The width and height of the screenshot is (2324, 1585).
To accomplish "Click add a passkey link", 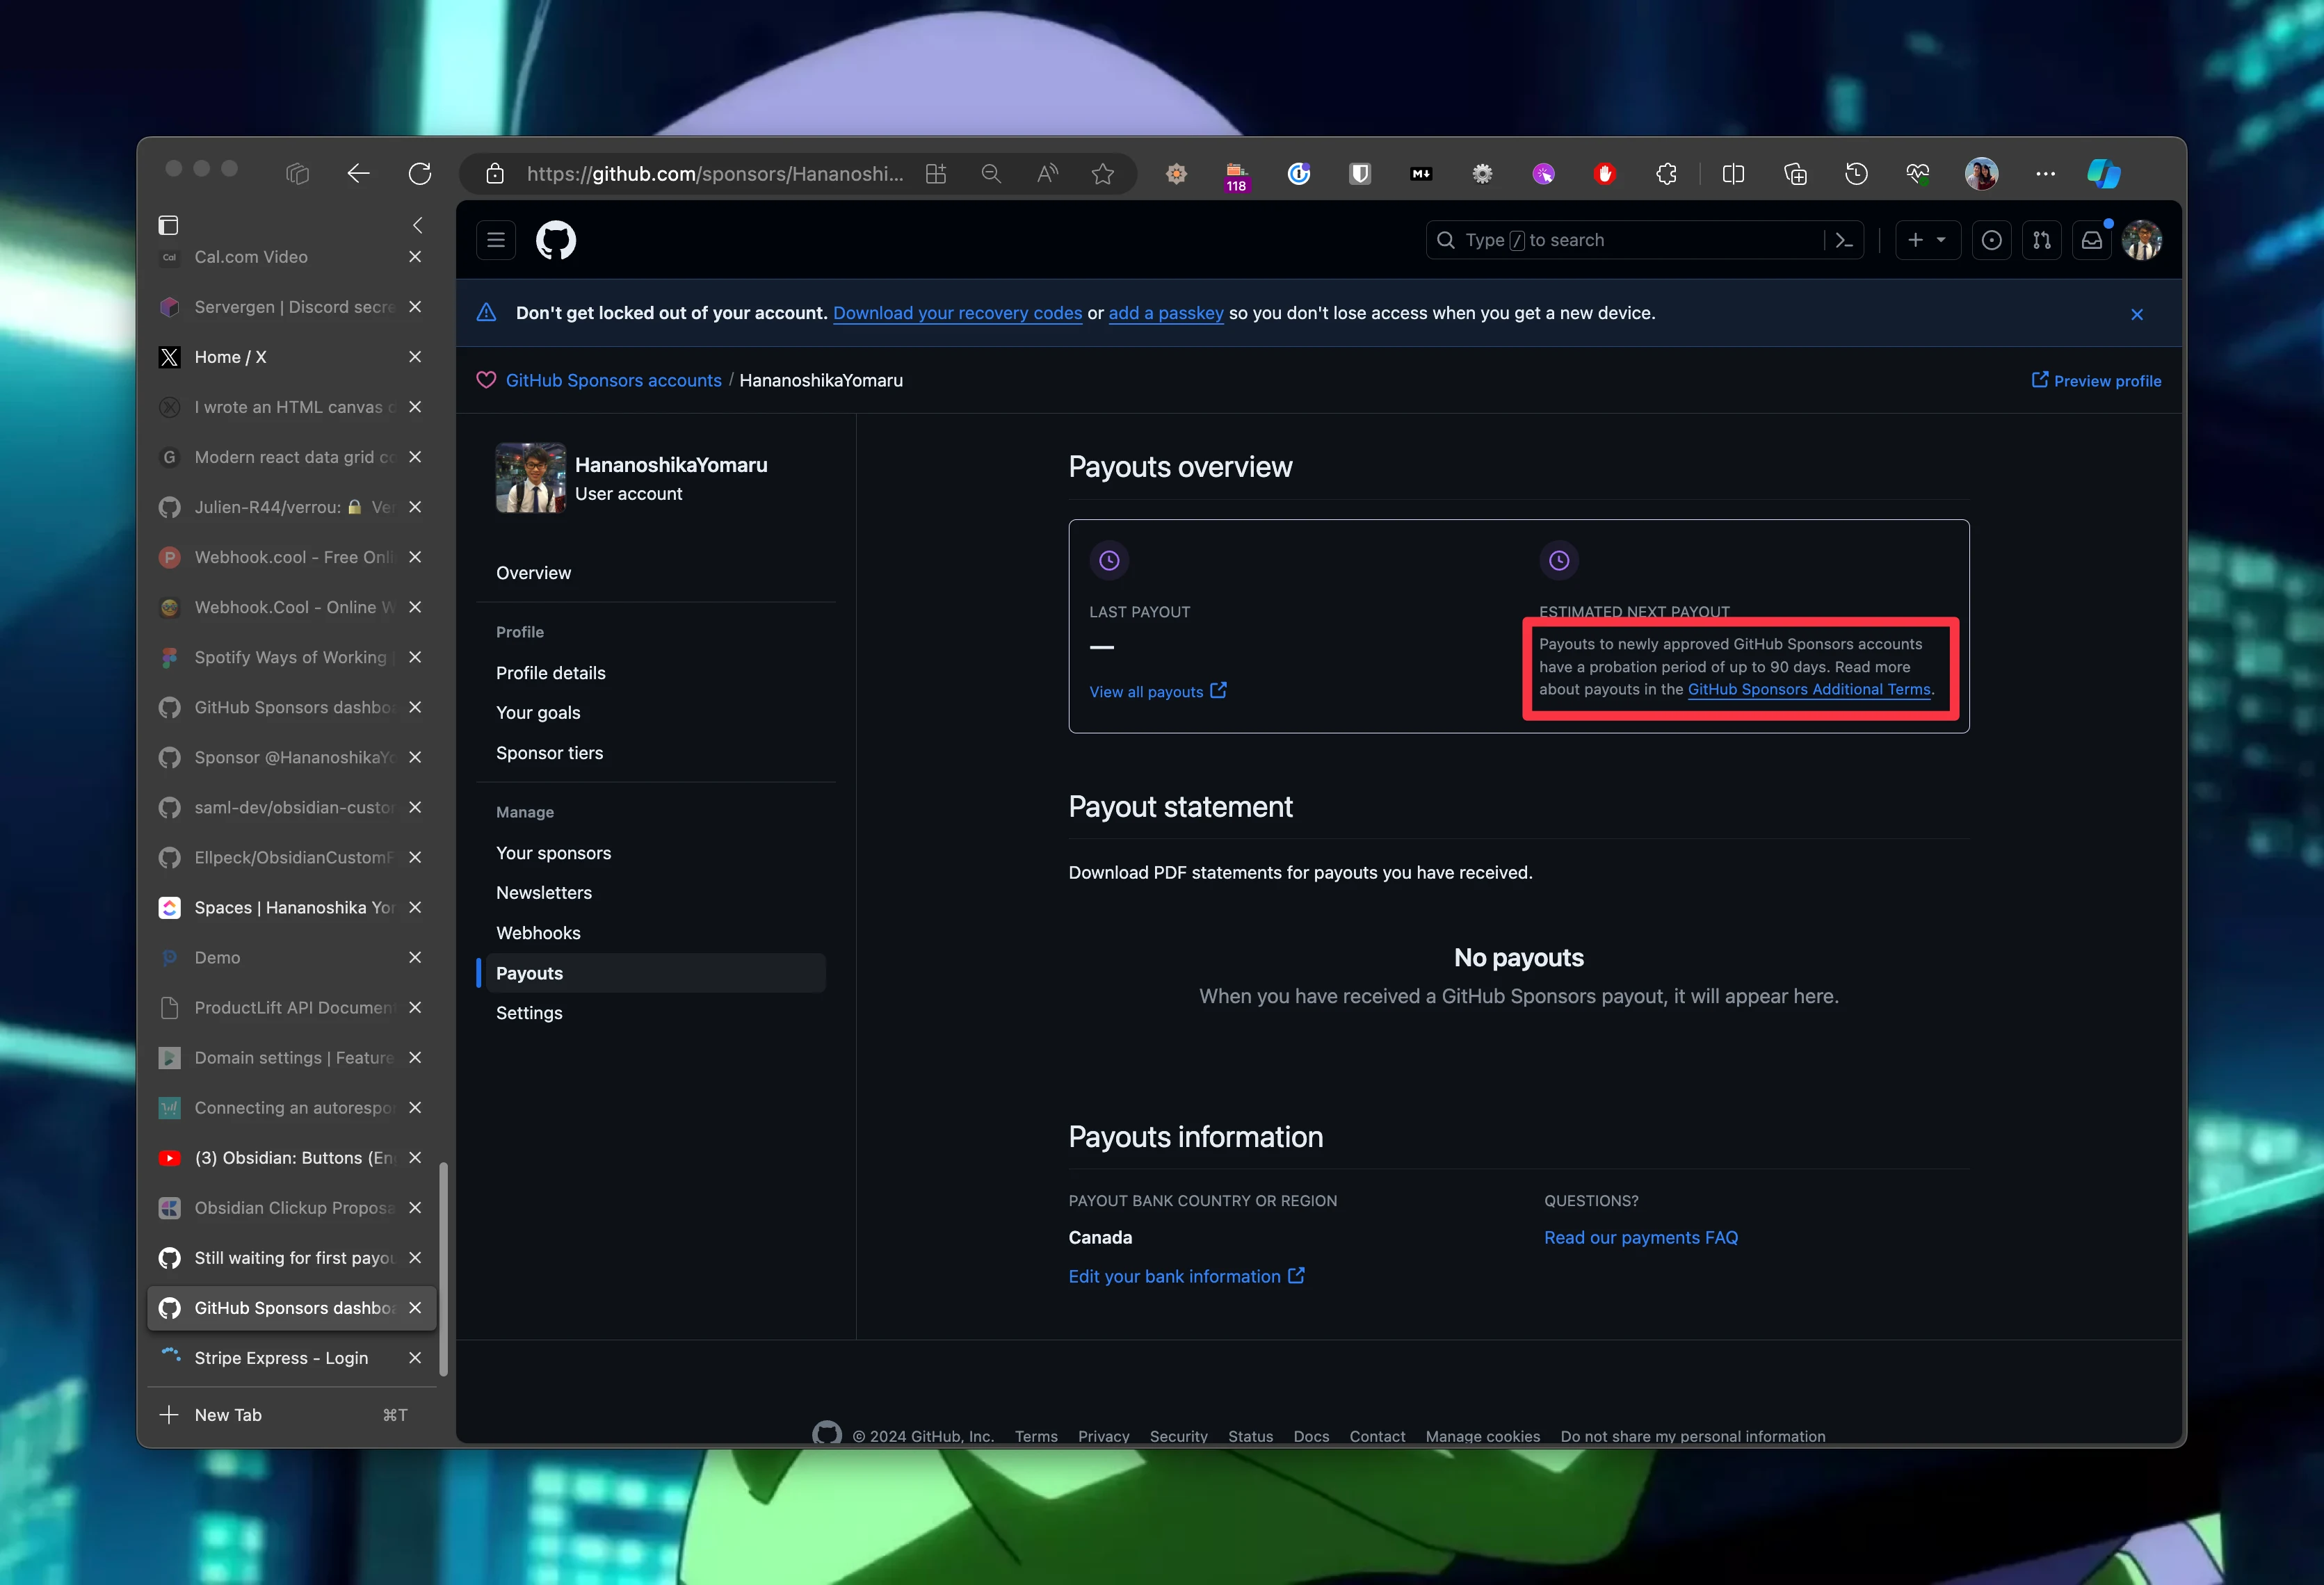I will click(1166, 313).
